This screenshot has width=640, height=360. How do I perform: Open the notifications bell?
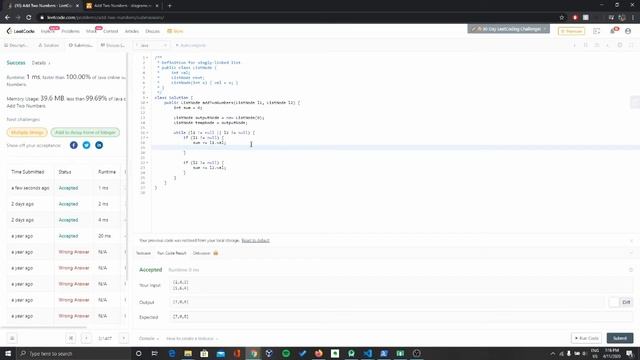coord(613,31)
